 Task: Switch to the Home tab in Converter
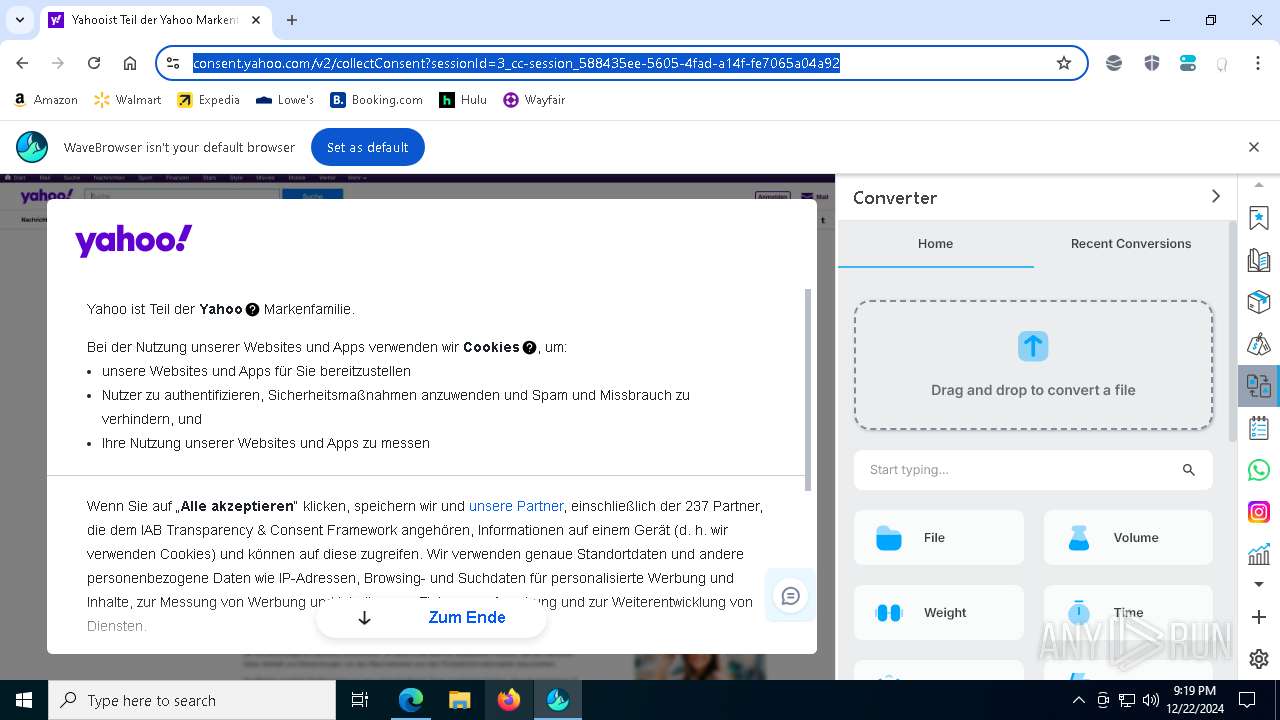[x=935, y=244]
